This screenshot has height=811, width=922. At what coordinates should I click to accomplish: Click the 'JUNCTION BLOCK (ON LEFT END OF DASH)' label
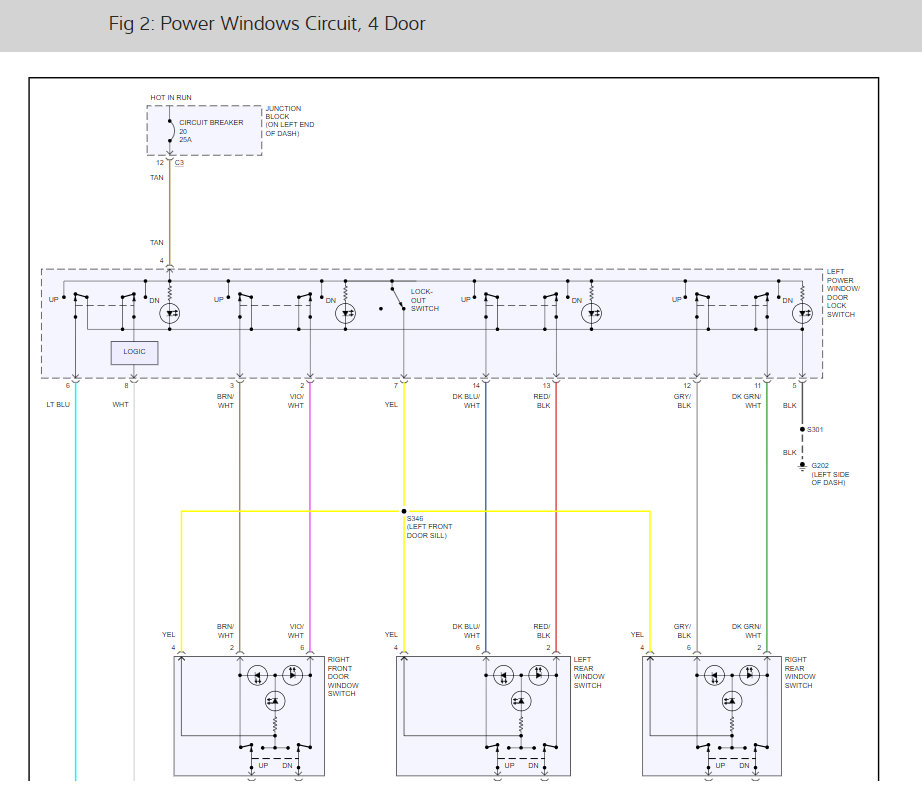289,121
